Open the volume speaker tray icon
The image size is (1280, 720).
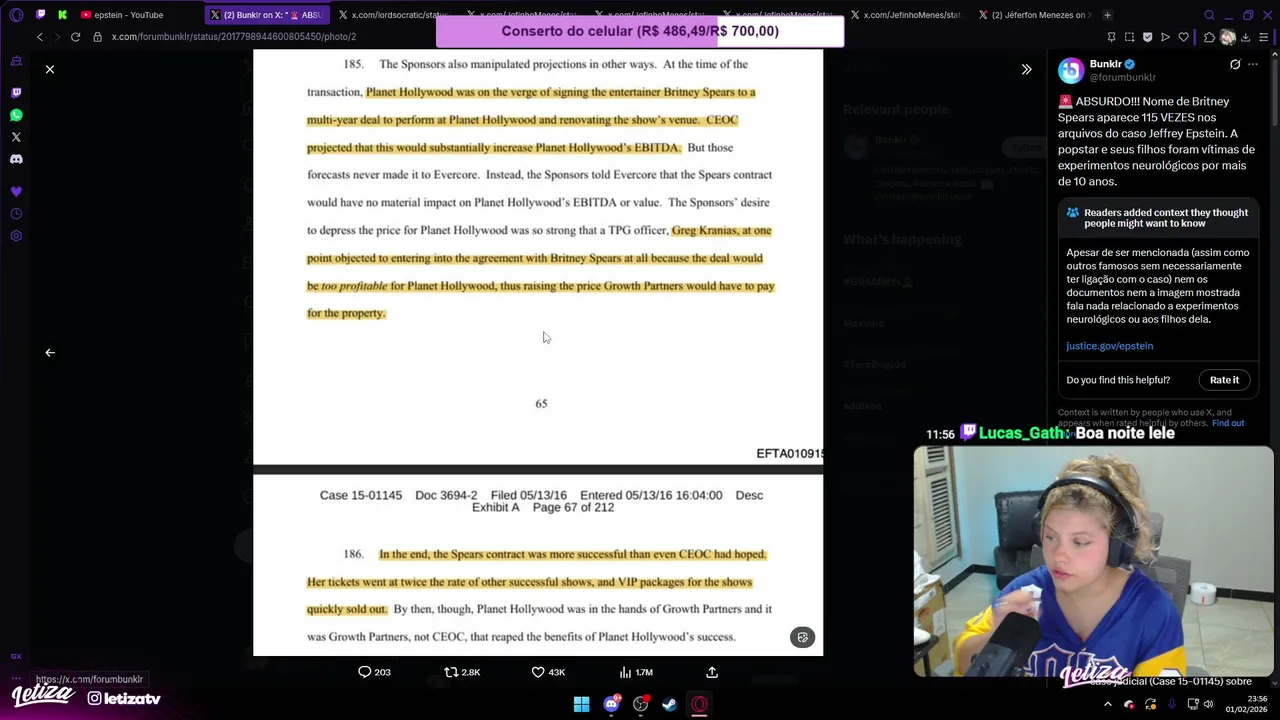click(1208, 704)
